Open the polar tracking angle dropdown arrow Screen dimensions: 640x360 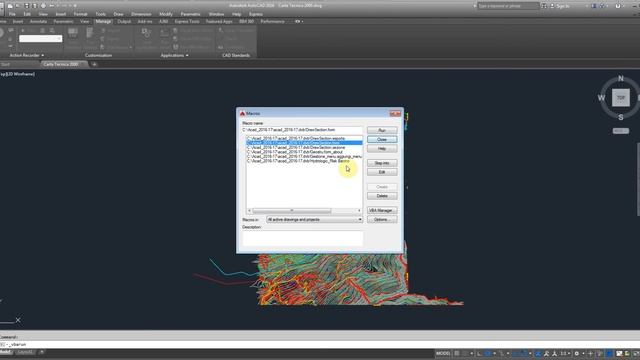494,353
